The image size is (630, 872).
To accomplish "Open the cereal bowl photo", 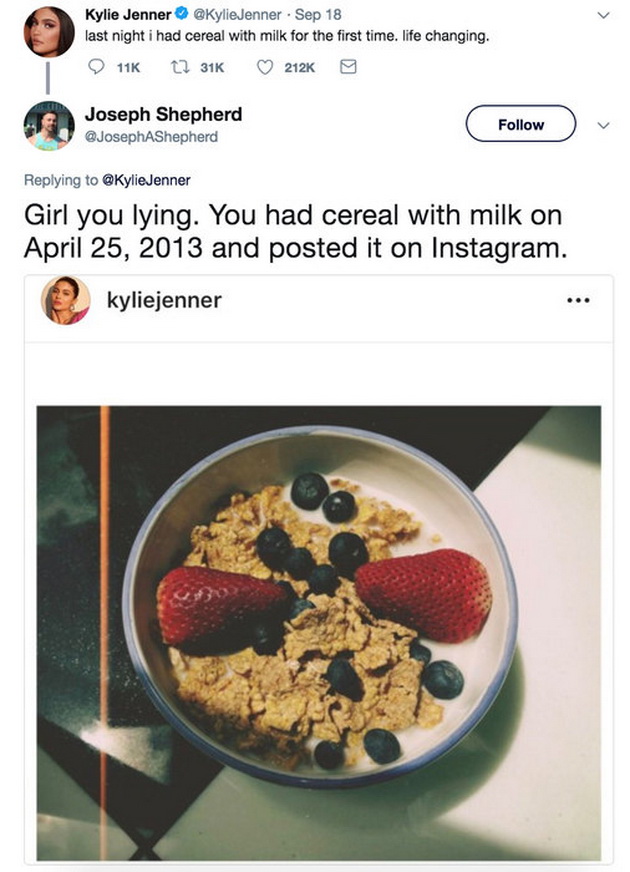I will click(319, 633).
